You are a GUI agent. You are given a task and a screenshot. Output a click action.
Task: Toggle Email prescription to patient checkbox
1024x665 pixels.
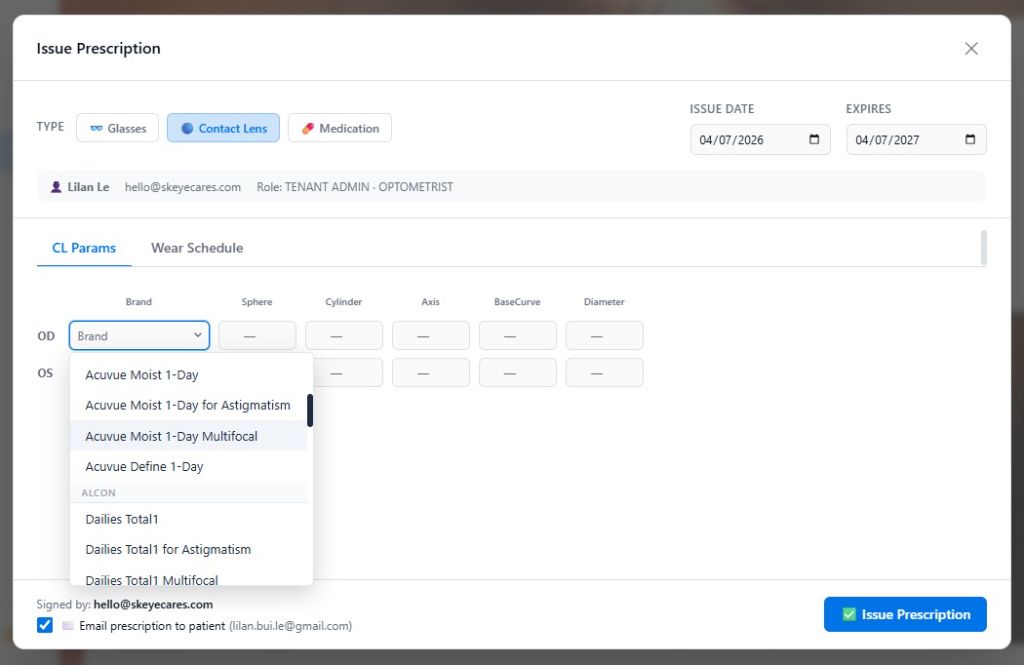coord(45,625)
